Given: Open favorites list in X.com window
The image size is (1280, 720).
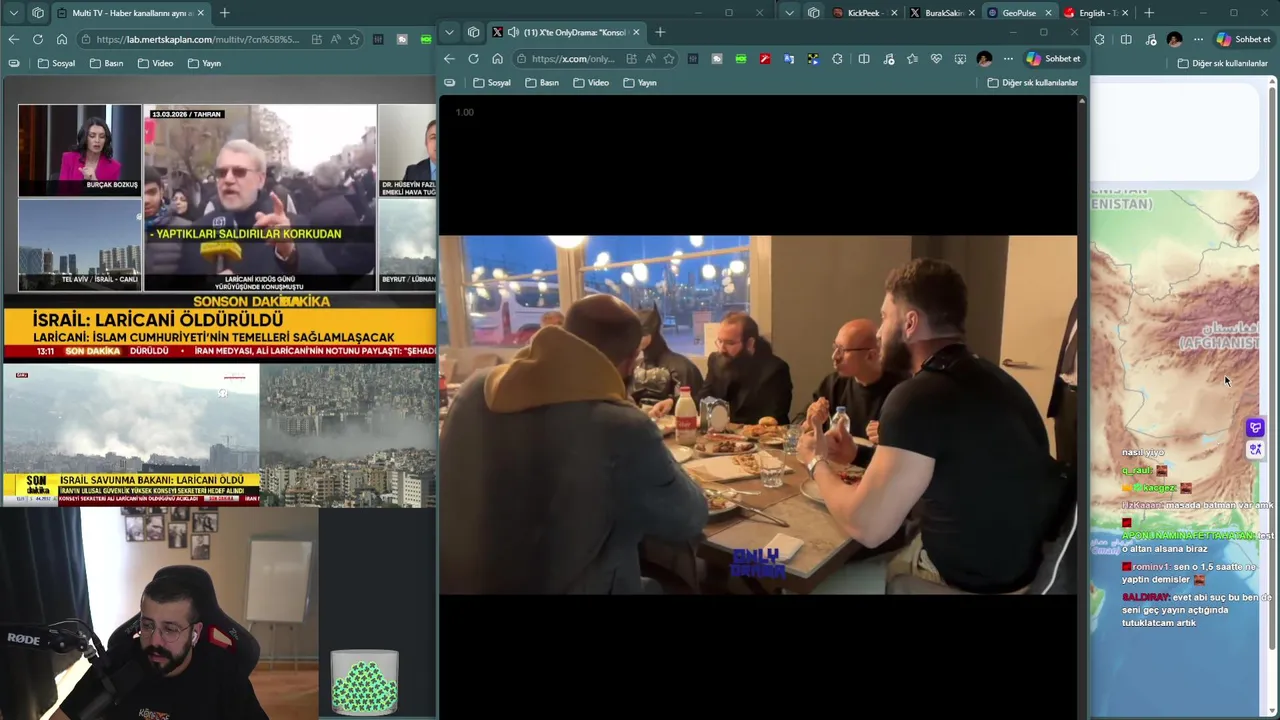Looking at the screenshot, I should [912, 59].
